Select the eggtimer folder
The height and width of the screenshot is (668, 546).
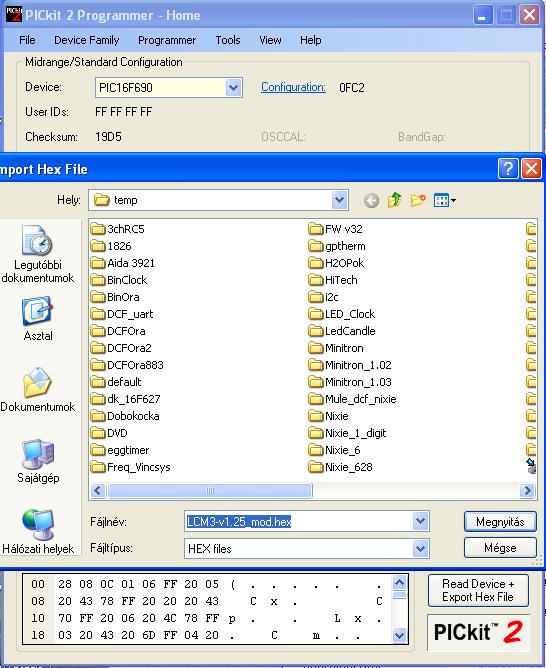[x=120, y=450]
